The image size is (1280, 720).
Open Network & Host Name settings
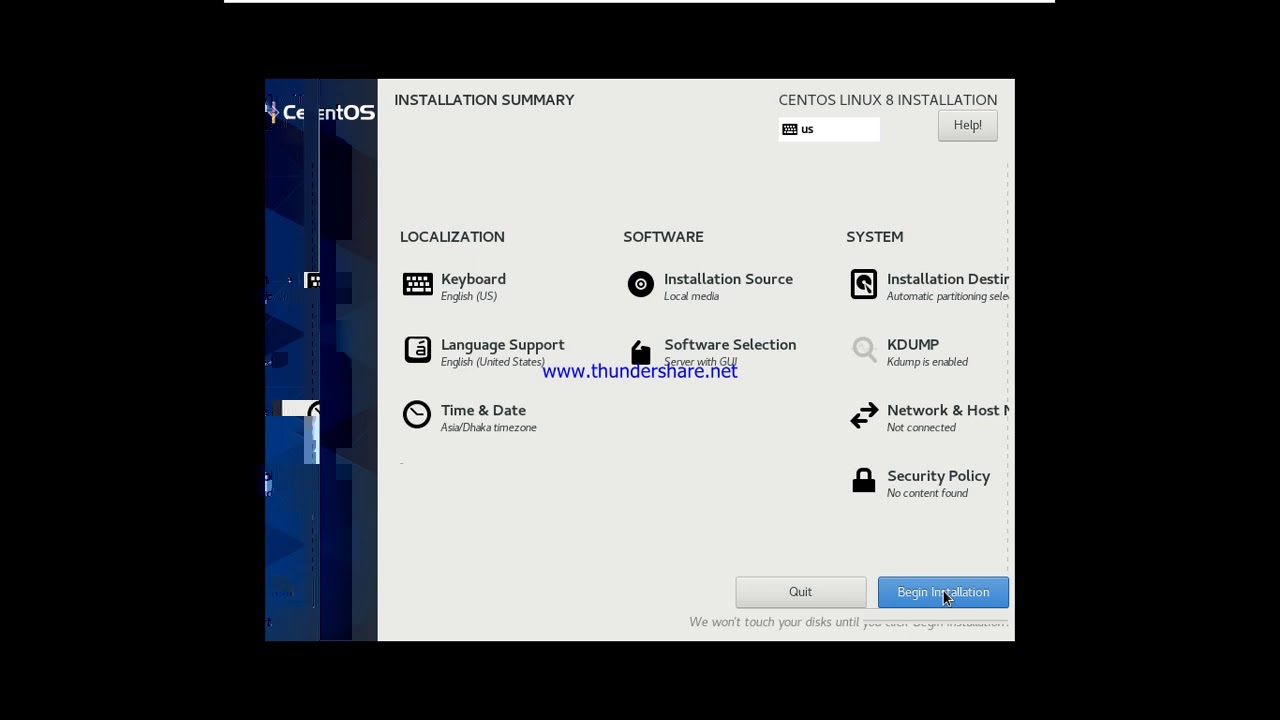point(947,410)
